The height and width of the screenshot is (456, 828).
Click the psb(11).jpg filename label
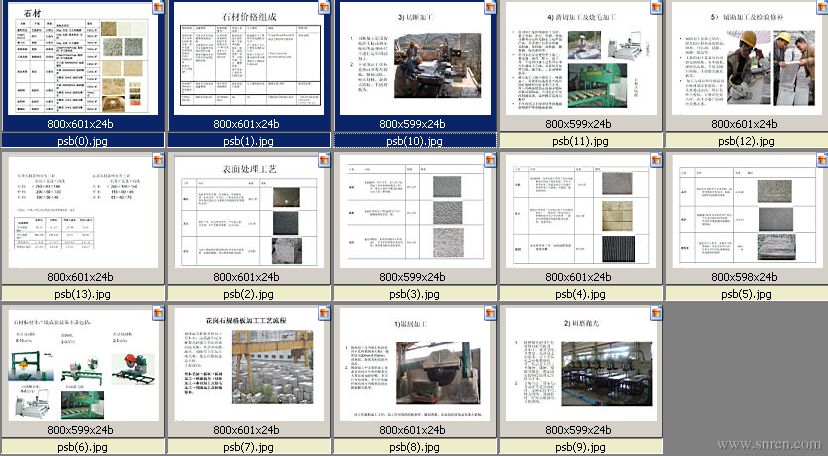(580, 141)
